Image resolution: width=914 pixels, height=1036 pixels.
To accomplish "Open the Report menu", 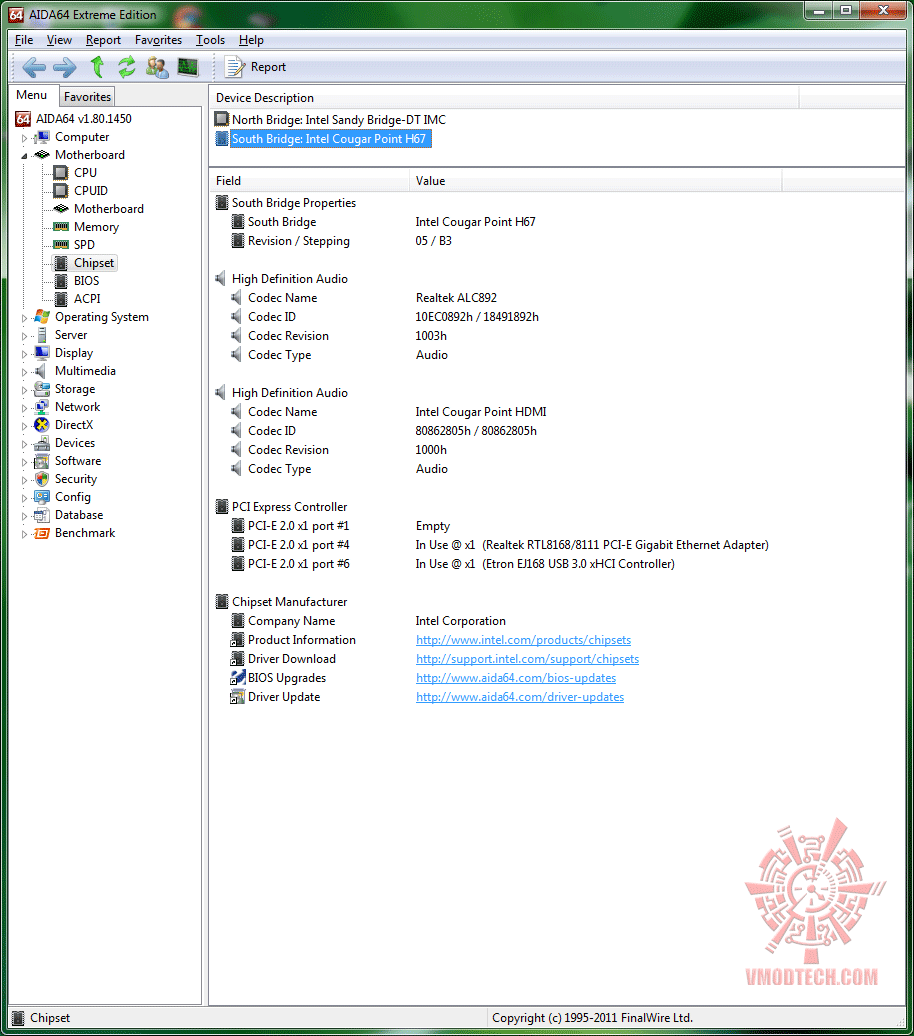I will coord(103,40).
